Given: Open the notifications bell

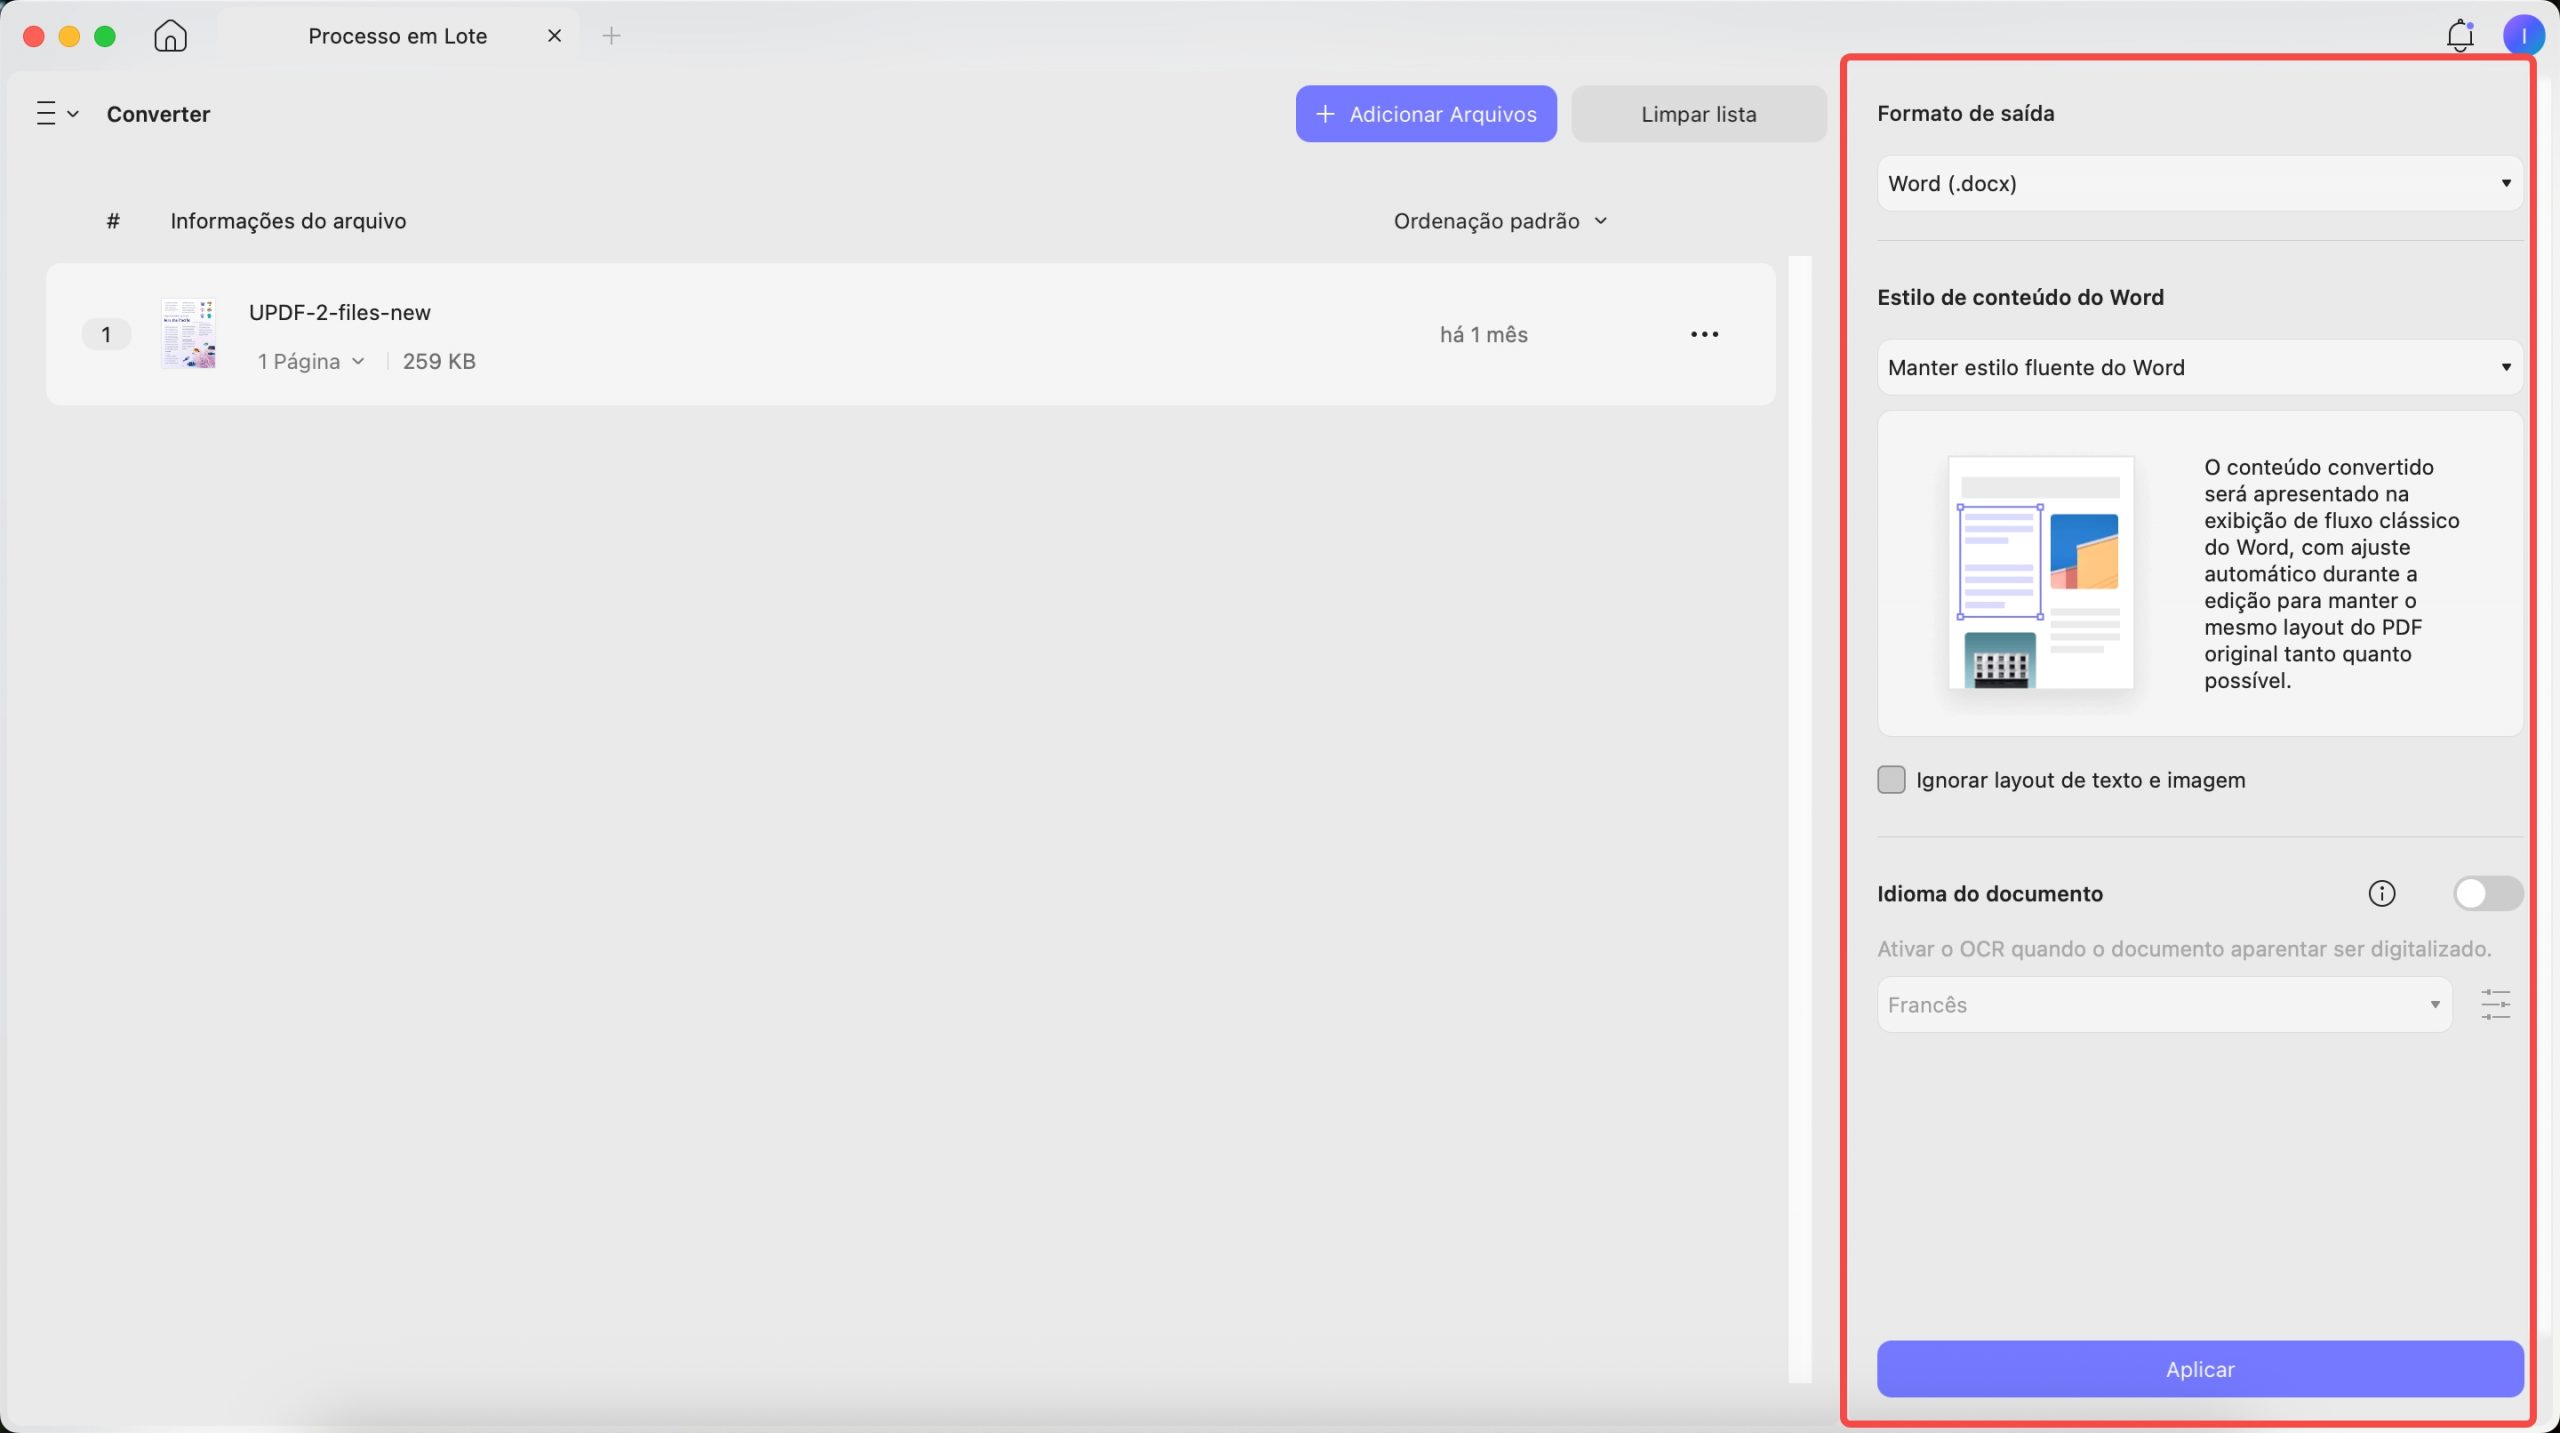Looking at the screenshot, I should point(2459,36).
